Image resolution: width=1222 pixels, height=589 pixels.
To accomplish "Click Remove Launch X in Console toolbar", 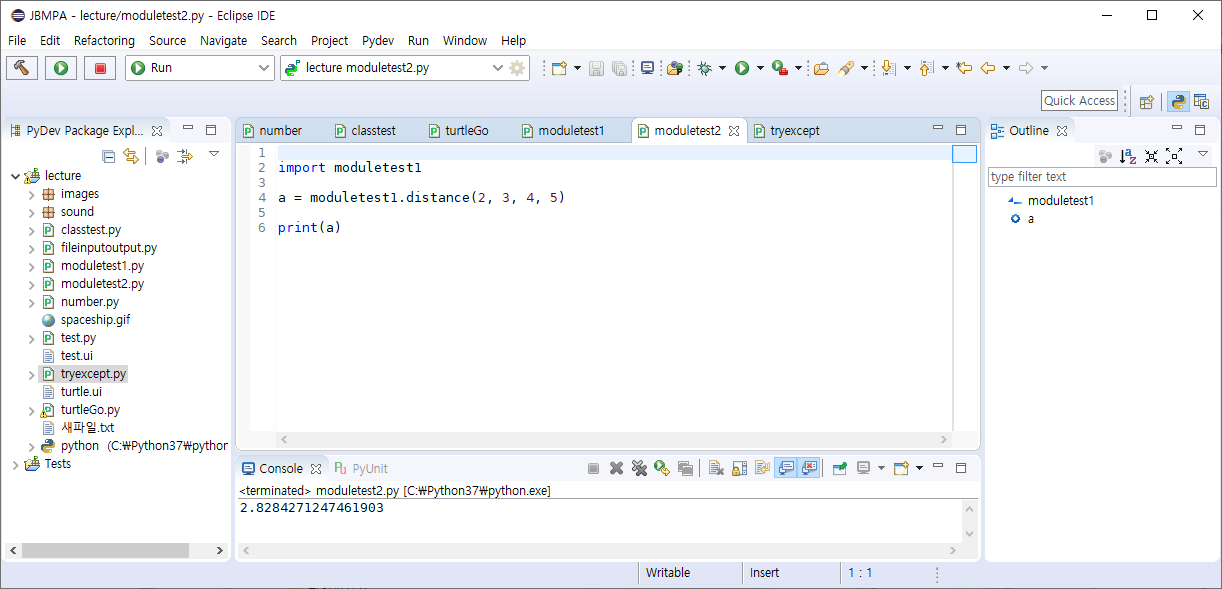I will click(x=617, y=468).
